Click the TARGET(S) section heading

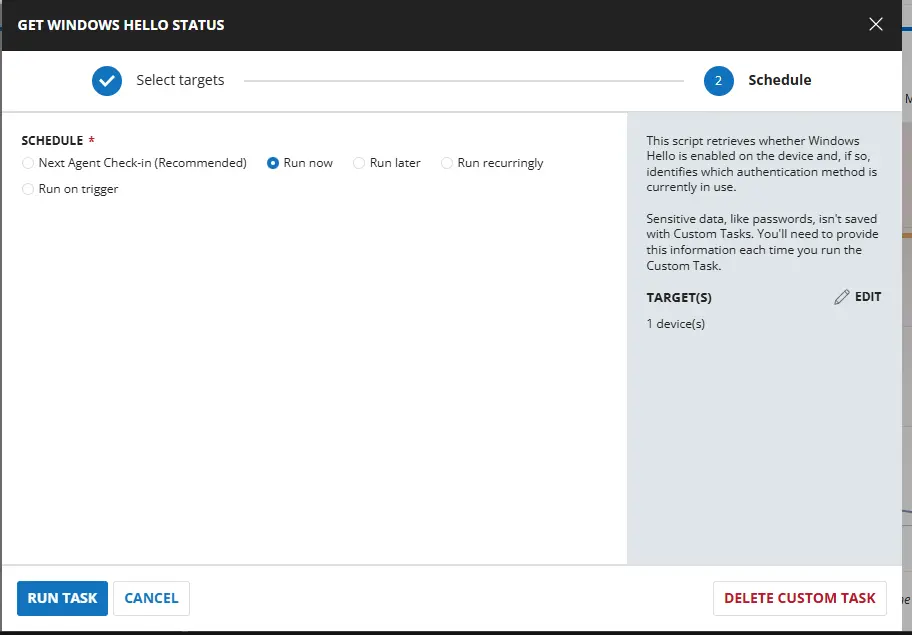pyautogui.click(x=679, y=297)
